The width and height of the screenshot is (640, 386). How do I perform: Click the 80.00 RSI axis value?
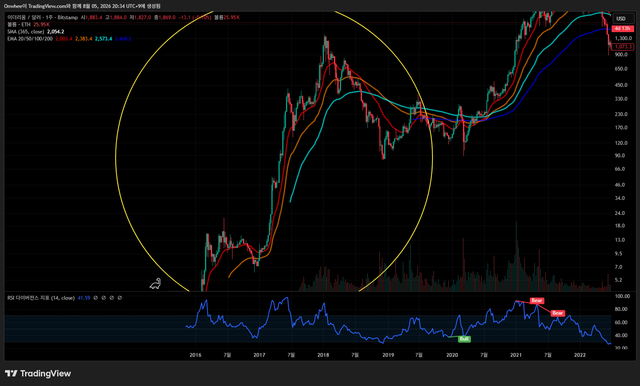[621, 309]
